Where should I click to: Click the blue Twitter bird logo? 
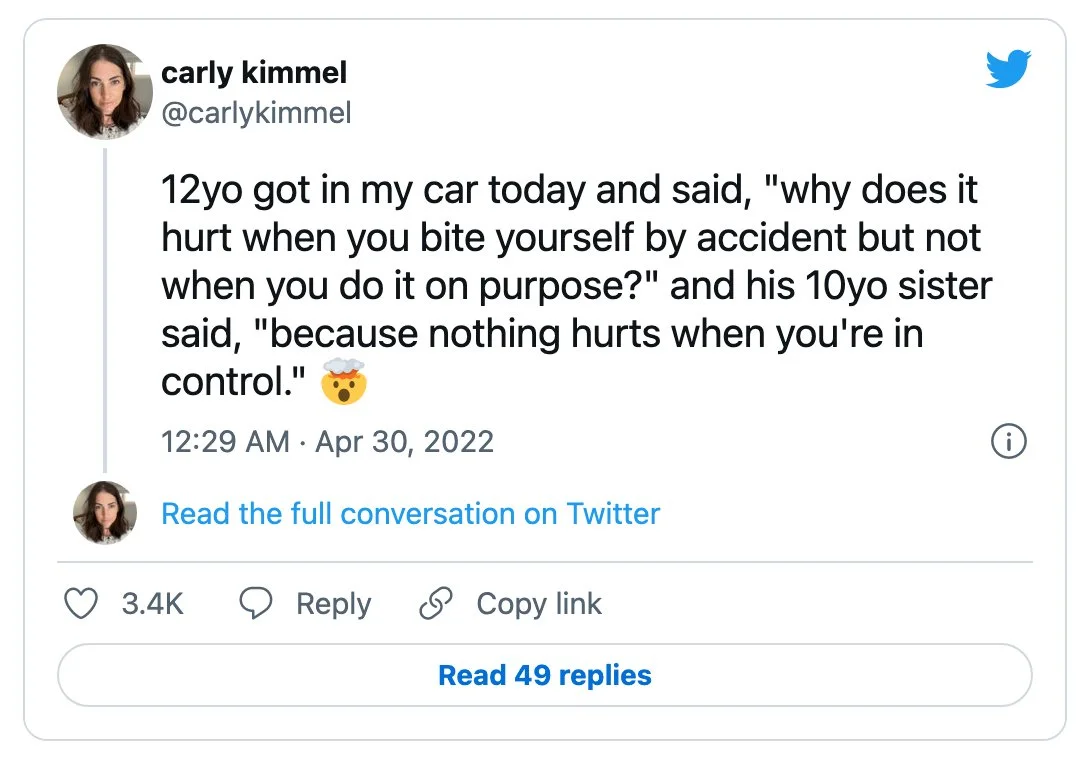[1007, 70]
